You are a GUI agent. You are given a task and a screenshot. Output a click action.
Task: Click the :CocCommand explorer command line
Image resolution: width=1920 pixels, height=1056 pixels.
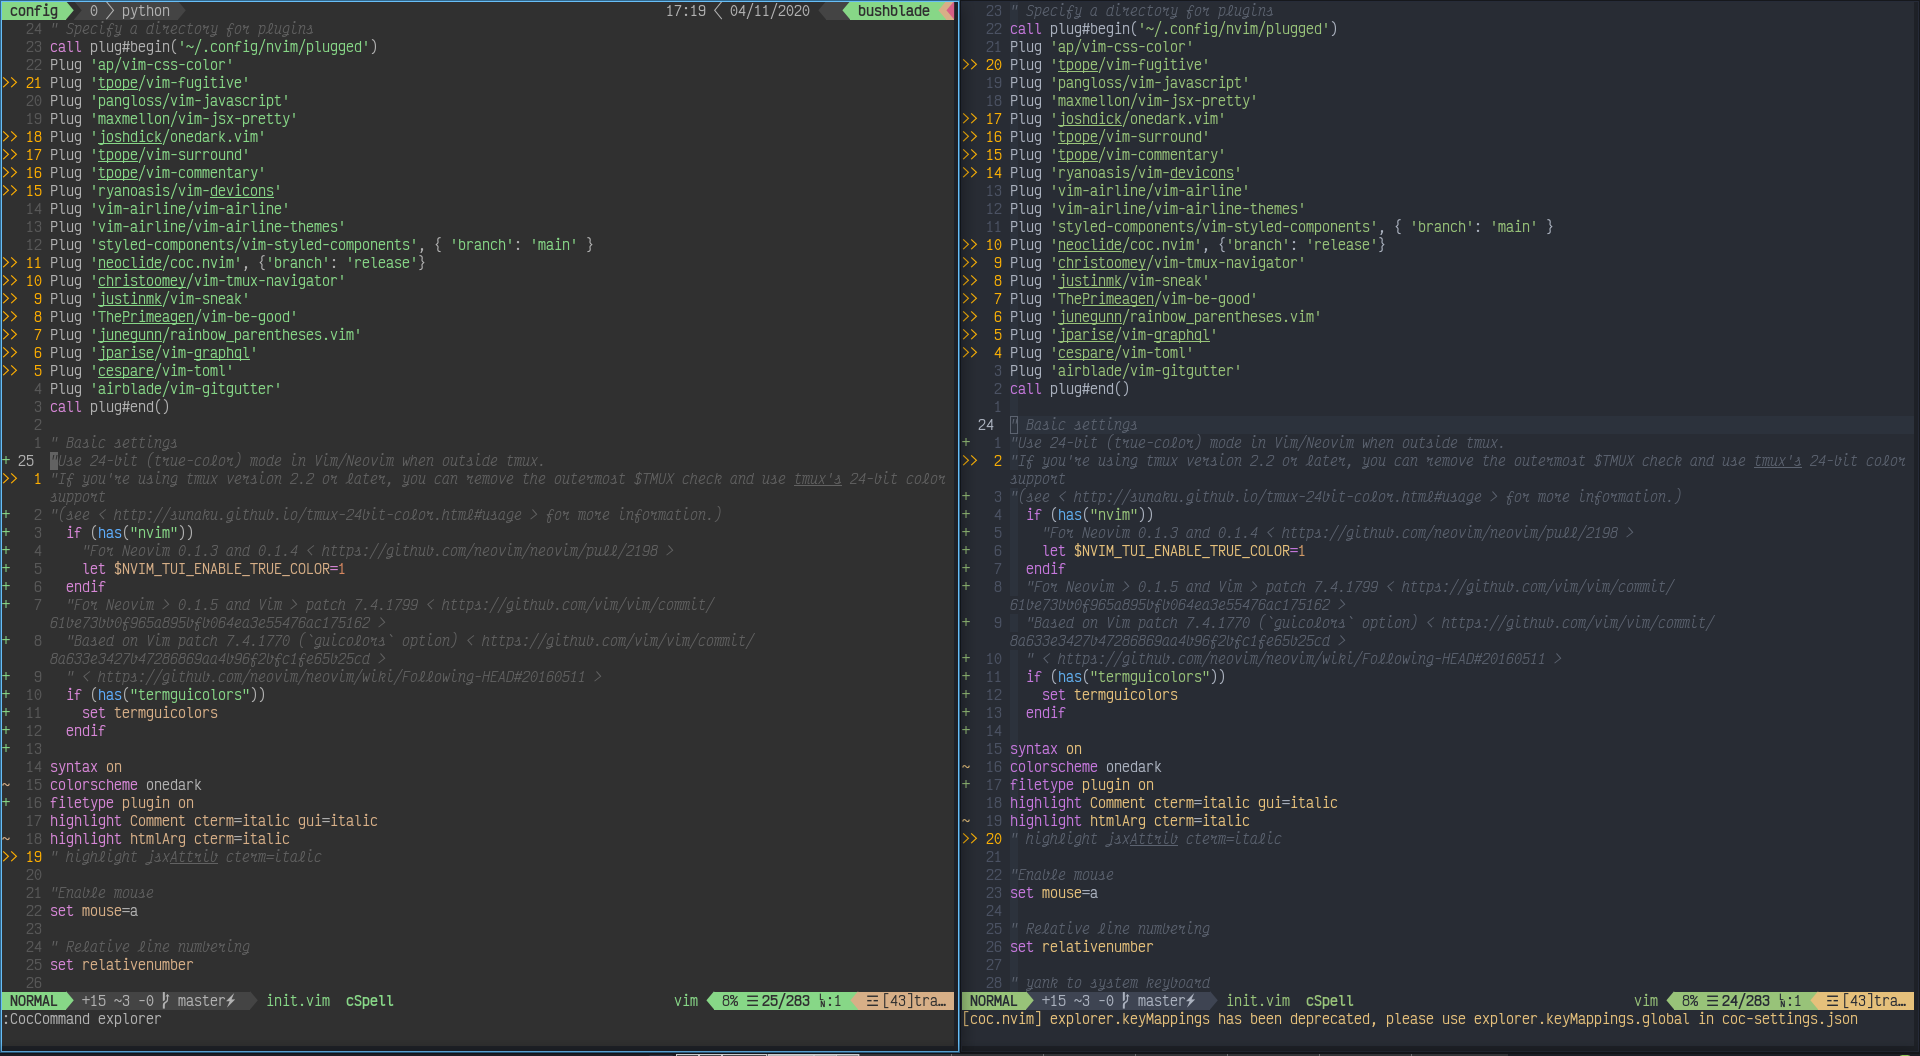coord(80,1019)
